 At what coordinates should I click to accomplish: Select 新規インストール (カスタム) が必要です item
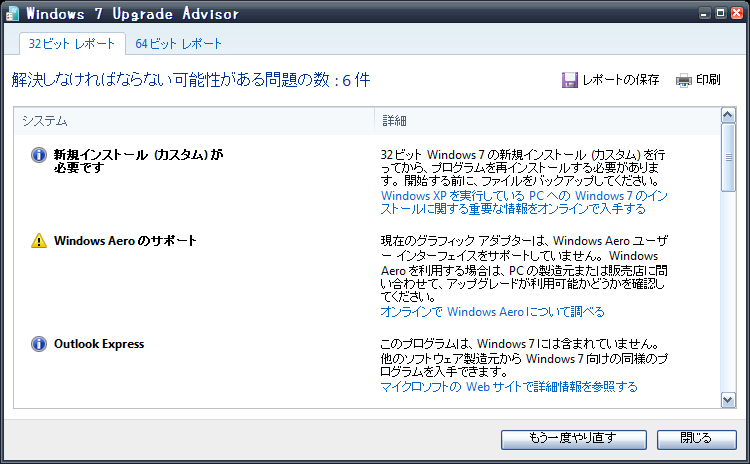pos(138,161)
